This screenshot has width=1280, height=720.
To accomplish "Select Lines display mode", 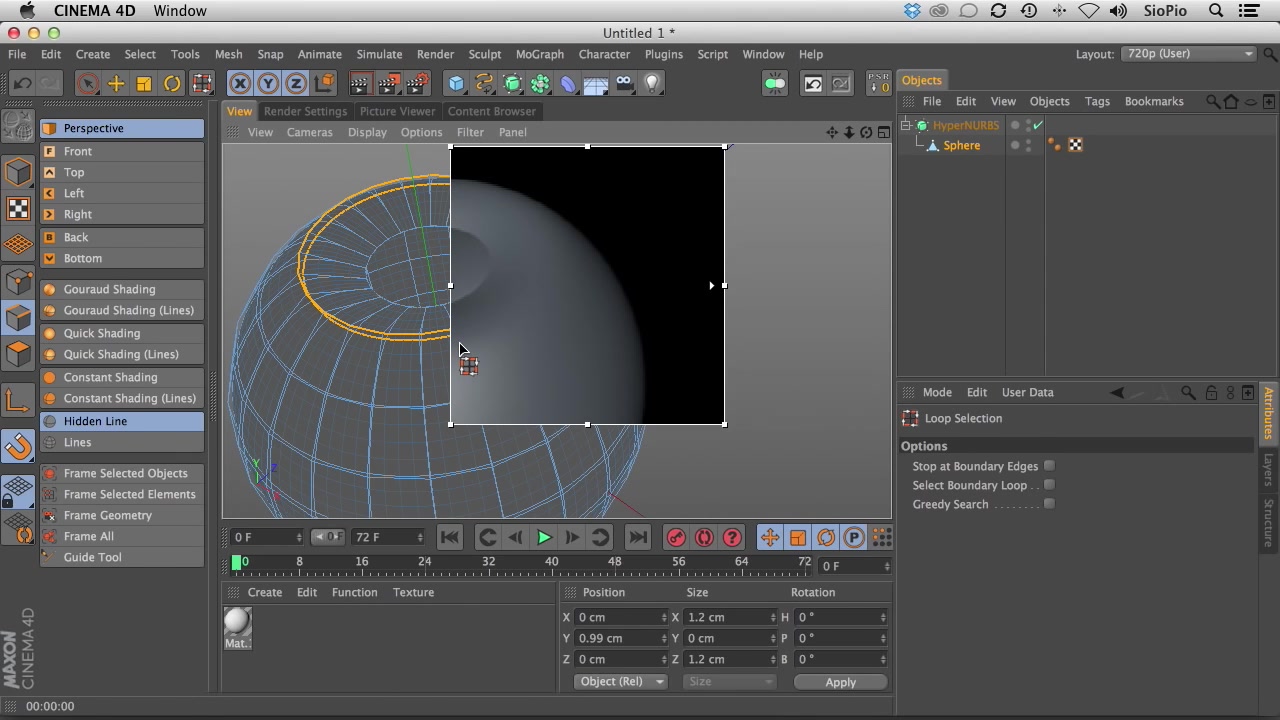I will tap(122, 442).
